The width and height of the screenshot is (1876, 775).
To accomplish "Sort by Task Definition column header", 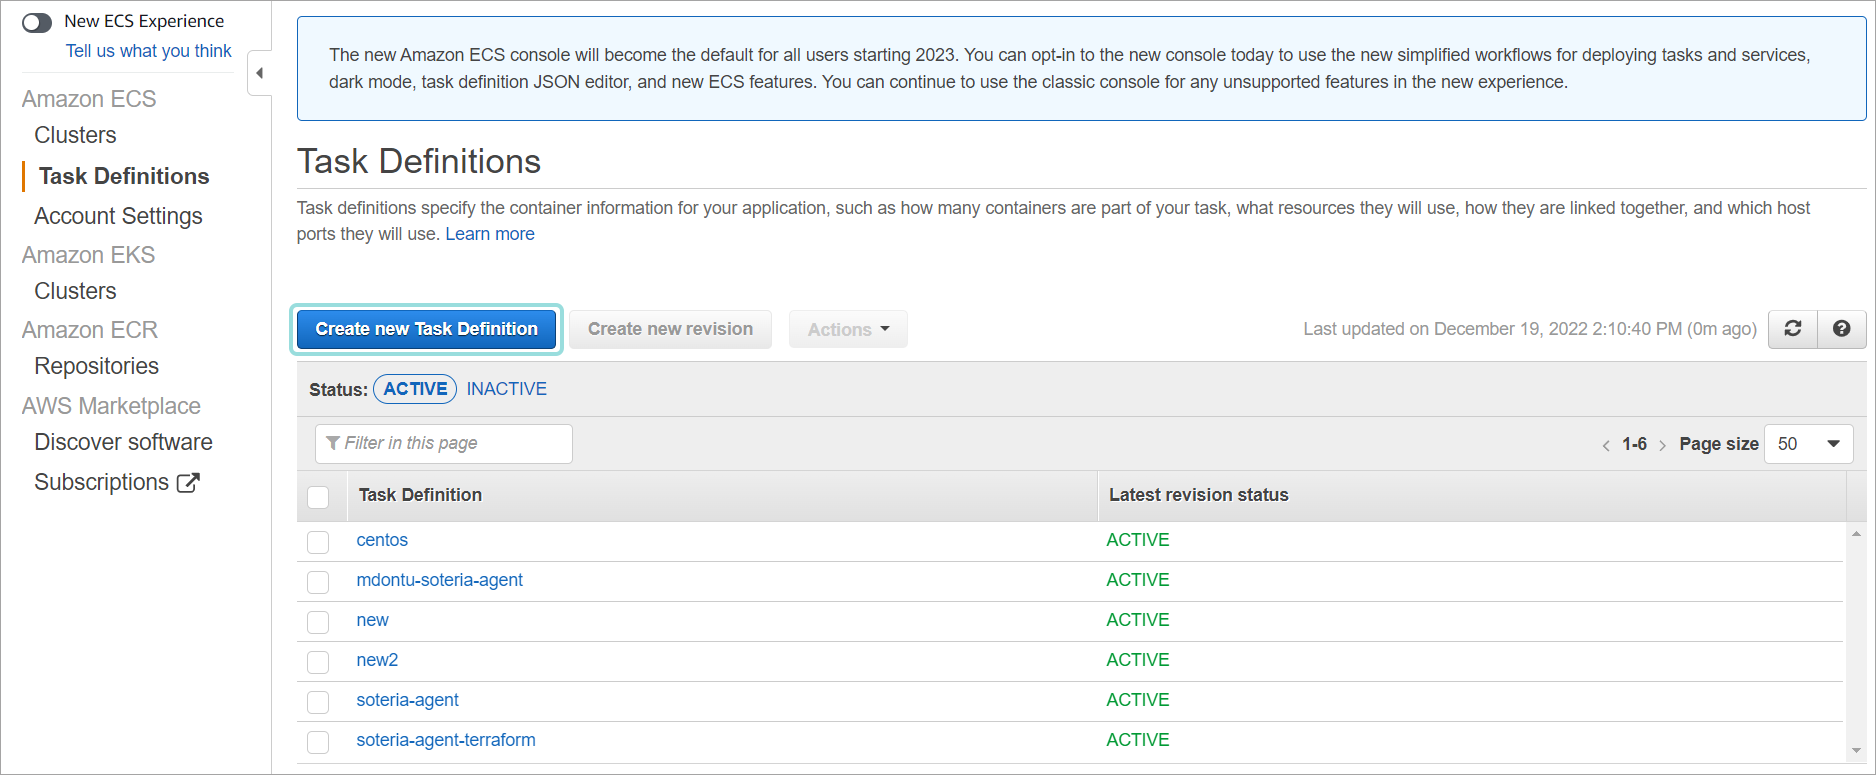I will click(x=420, y=495).
